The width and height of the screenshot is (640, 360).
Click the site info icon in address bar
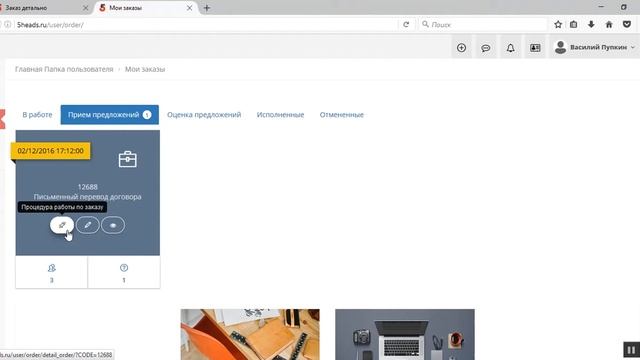tap(7, 24)
